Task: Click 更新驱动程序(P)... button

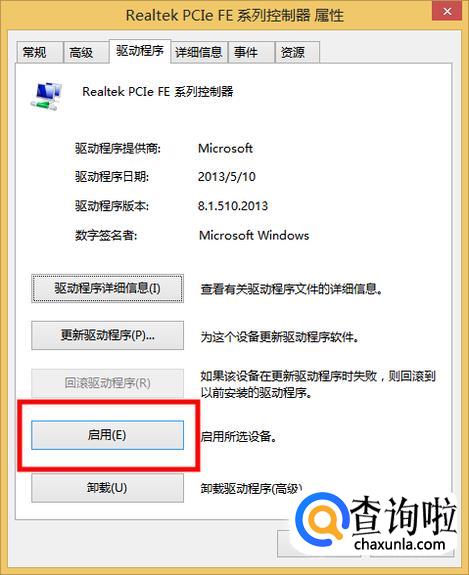Action: click(x=107, y=335)
